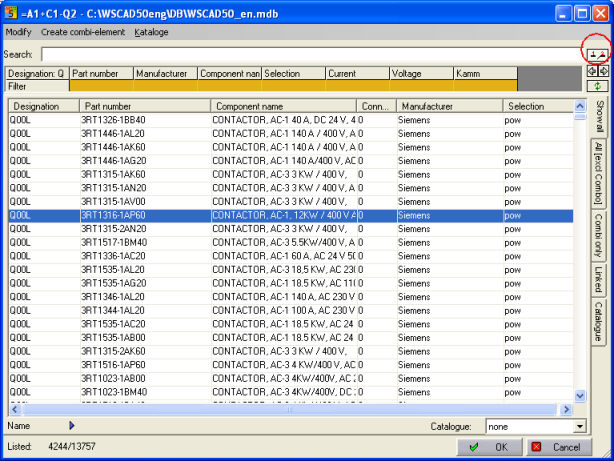The height and width of the screenshot is (461, 614).
Task: Sort by the Designation column header
Action: click(x=44, y=106)
